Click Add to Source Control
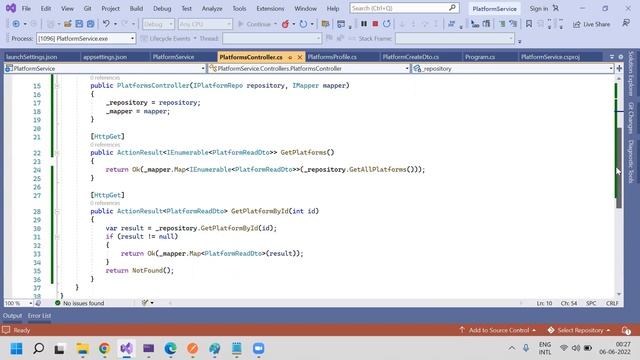Viewport: 640px width, 360px height. point(498,330)
